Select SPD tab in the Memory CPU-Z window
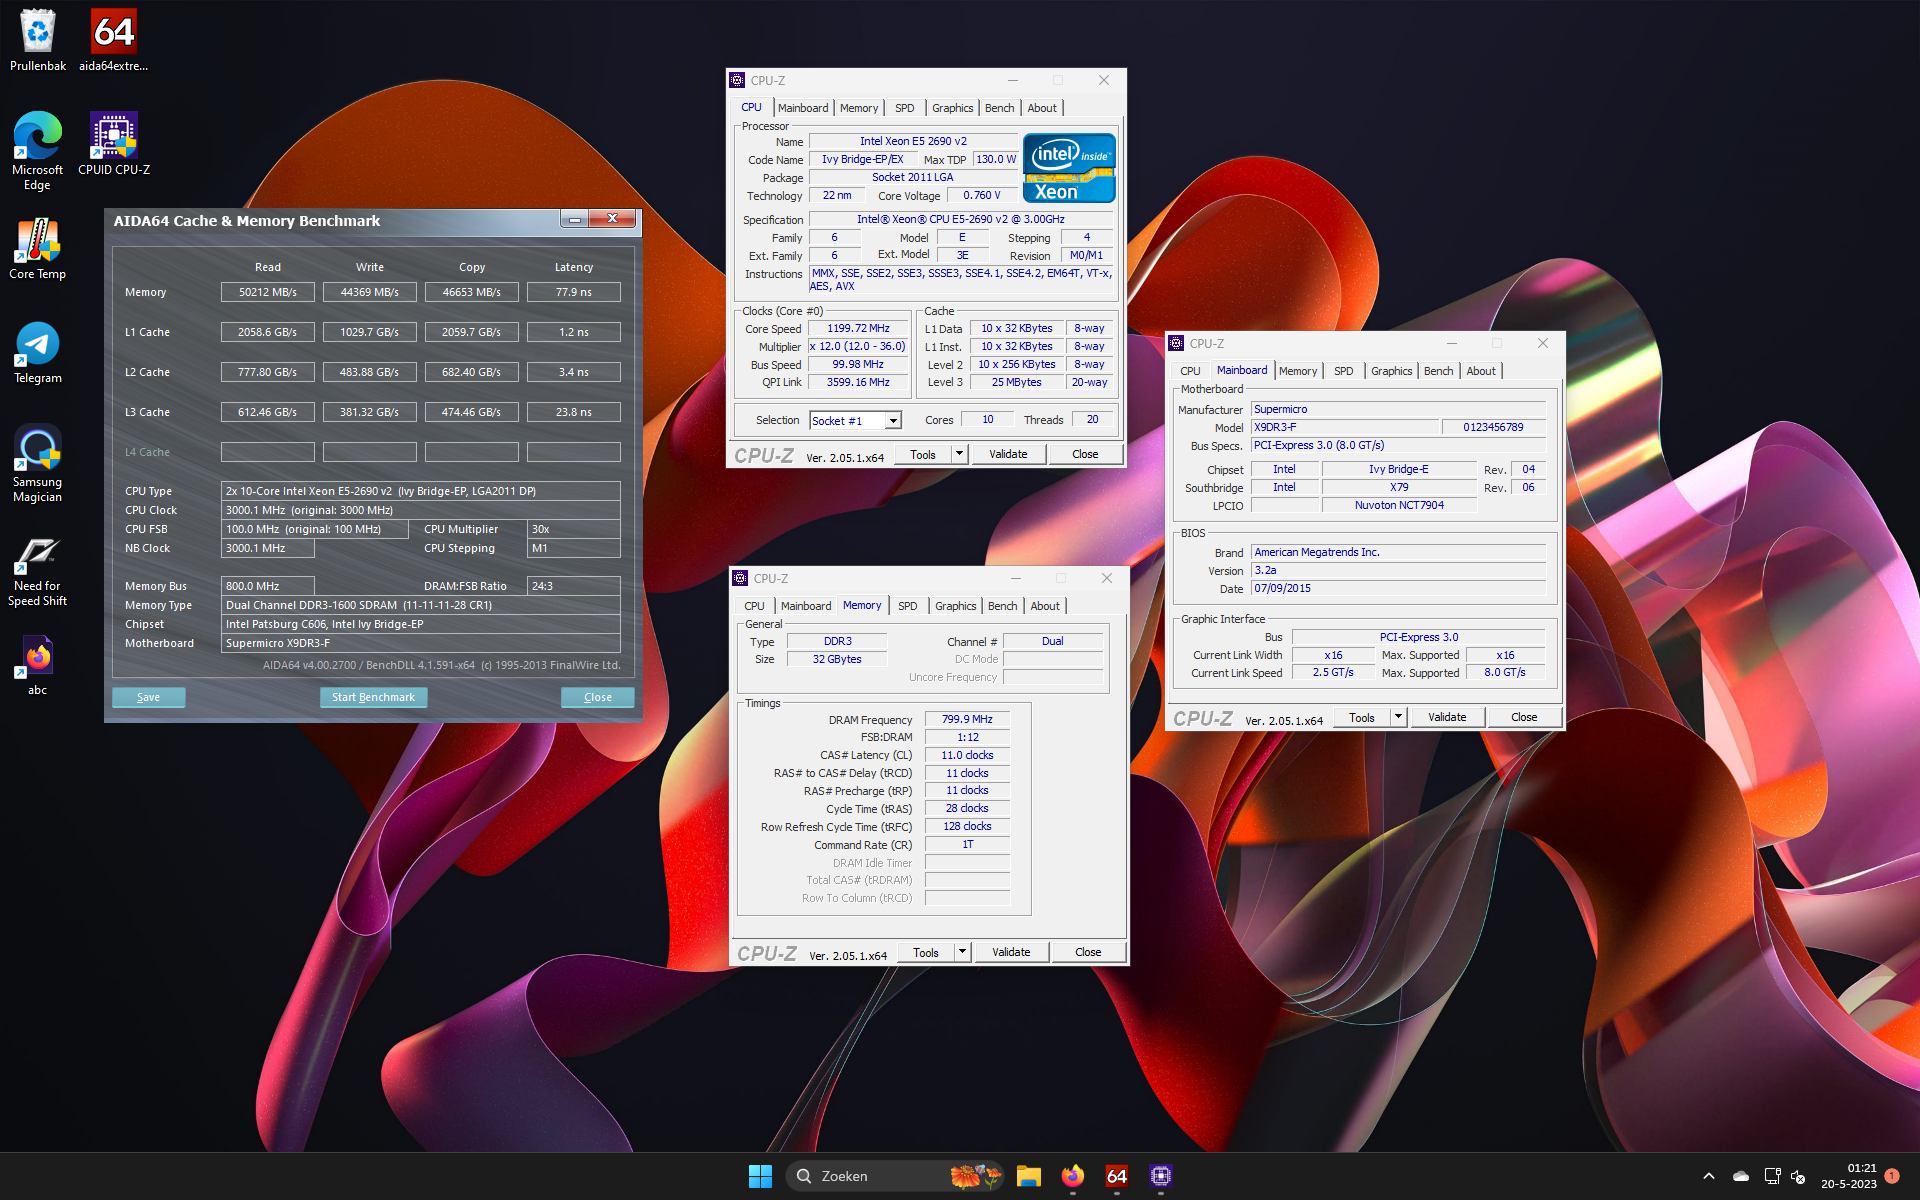Viewport: 1920px width, 1200px height. [908, 606]
